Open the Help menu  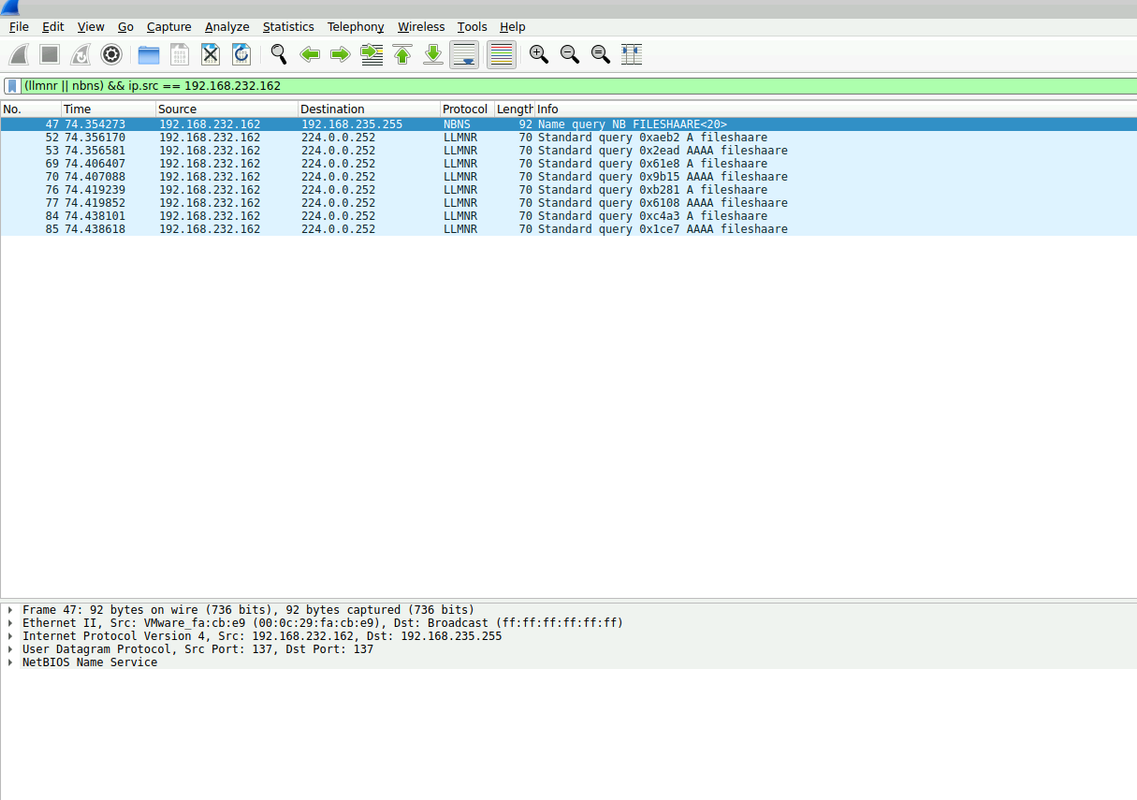coord(512,27)
